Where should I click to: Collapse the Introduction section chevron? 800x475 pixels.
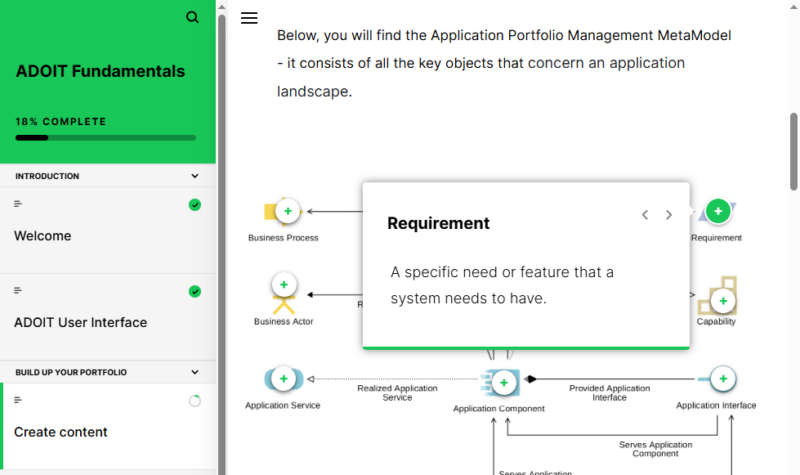195,176
